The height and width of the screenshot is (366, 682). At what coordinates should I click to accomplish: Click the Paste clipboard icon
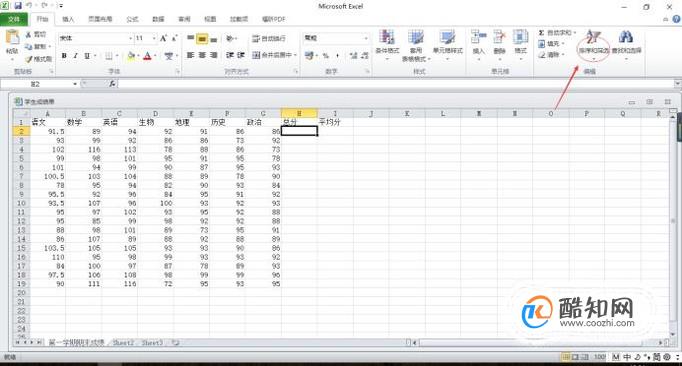pos(12,38)
